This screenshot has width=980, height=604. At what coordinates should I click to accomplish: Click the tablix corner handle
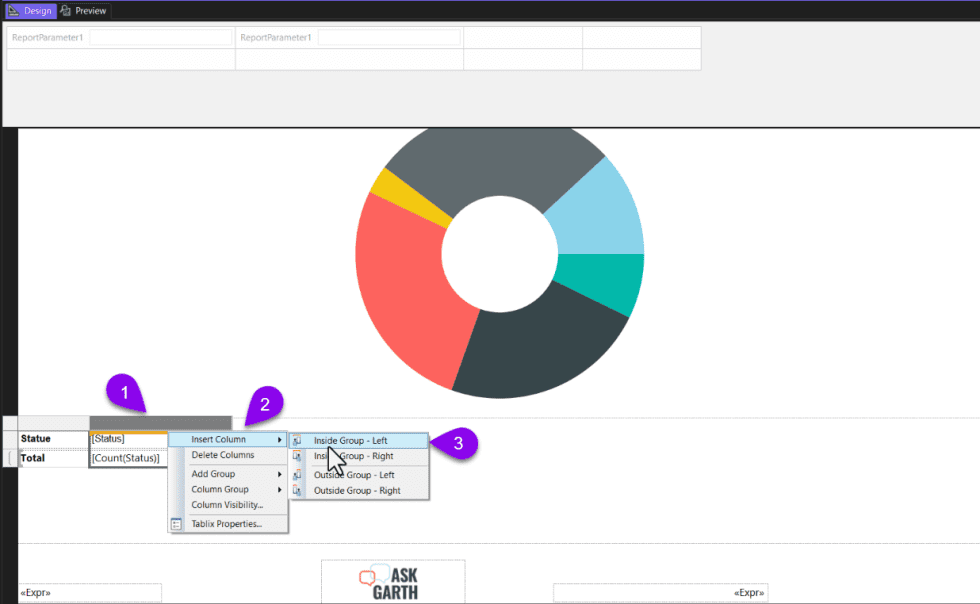[11, 423]
